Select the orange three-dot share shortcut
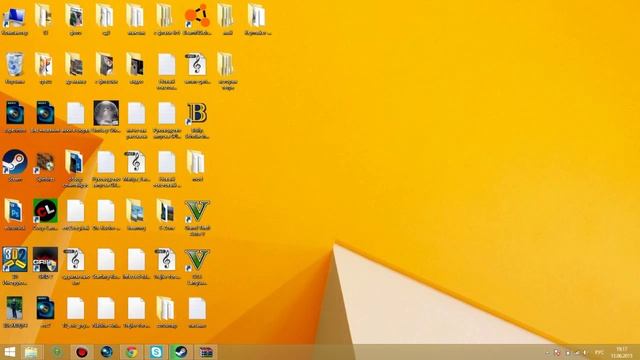 tap(197, 20)
